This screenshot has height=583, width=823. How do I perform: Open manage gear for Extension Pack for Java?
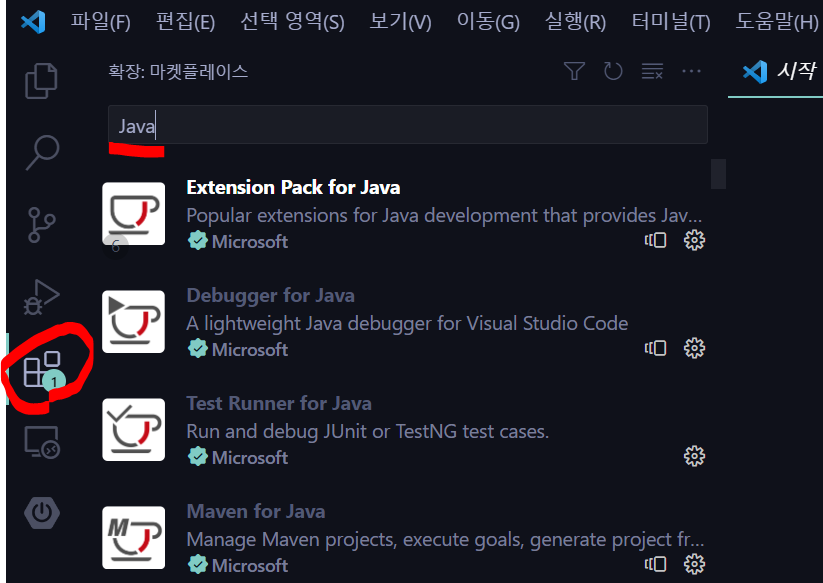694,240
